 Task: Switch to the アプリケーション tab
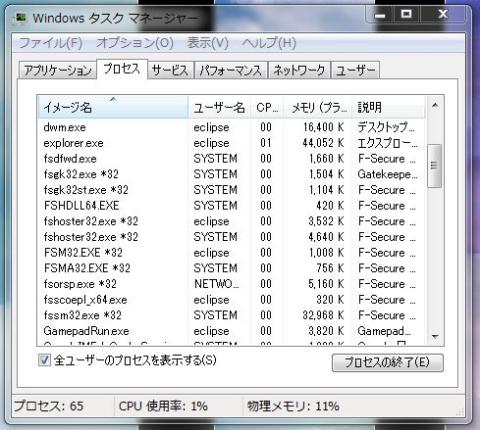(58, 70)
